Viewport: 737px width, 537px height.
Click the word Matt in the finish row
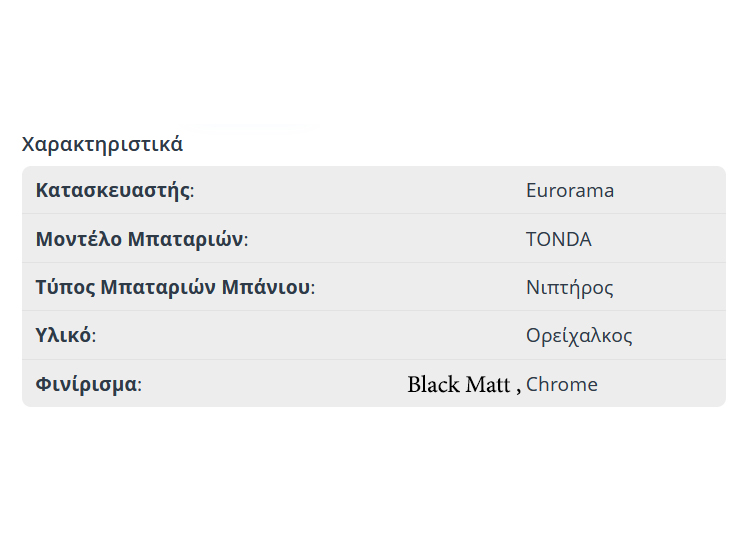pos(487,385)
